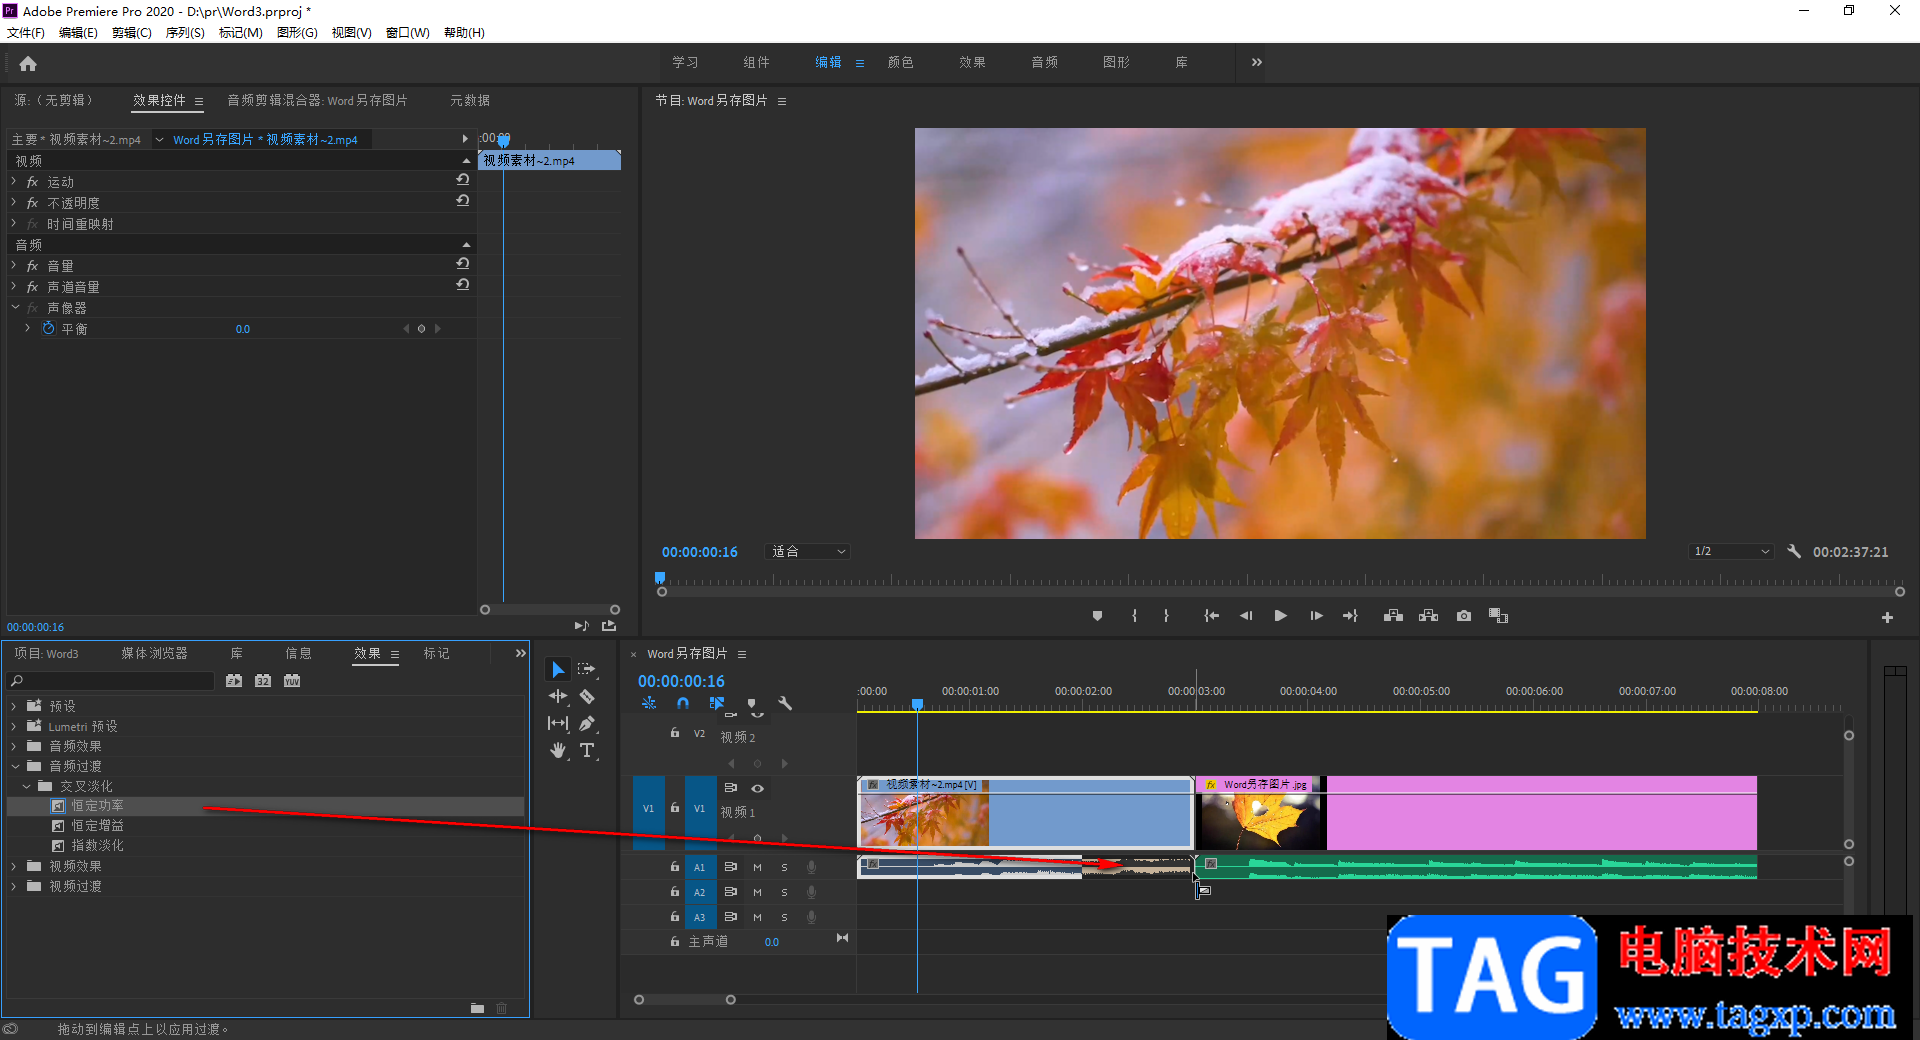Go to Out point
This screenshot has width=1920, height=1040.
pos(1350,616)
